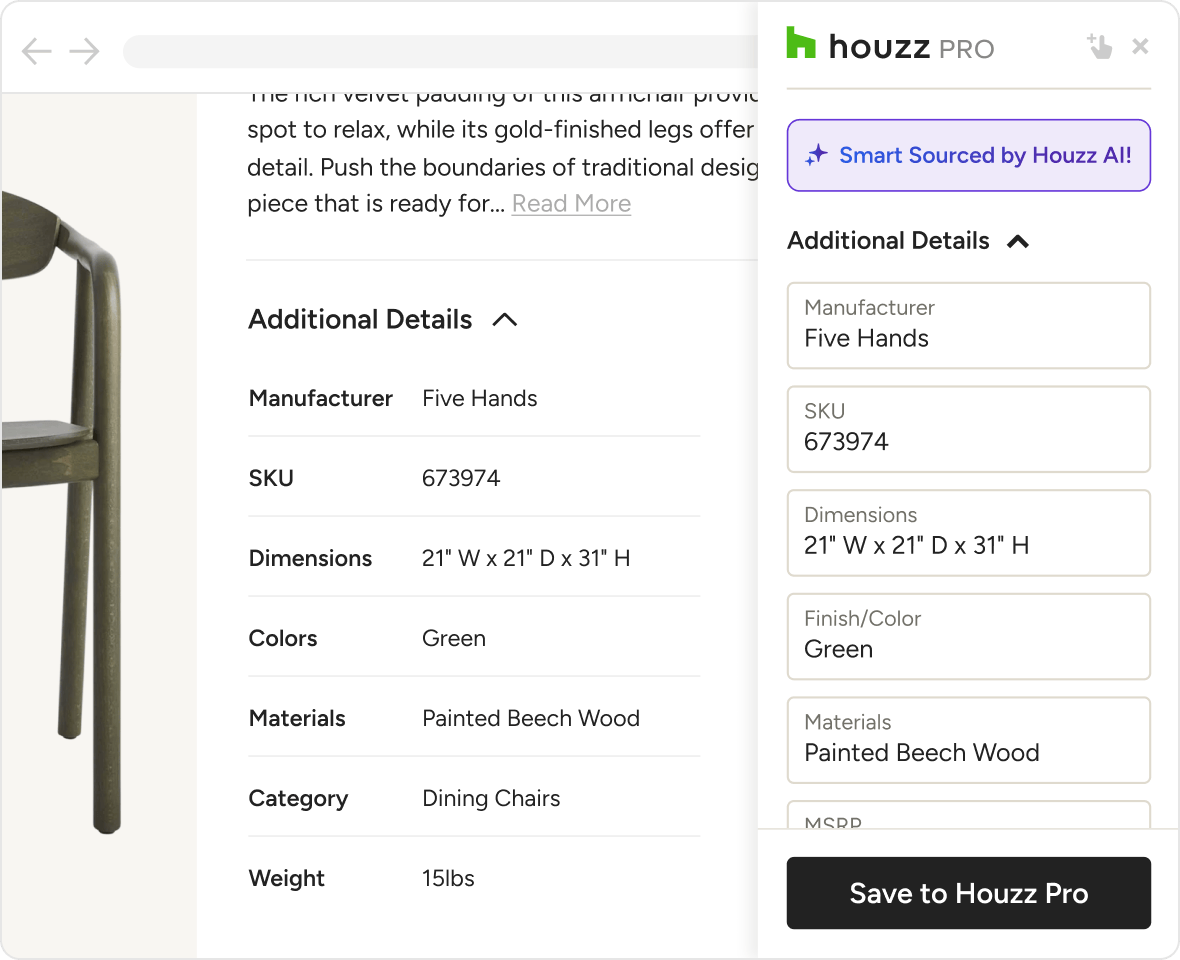
Task: Click the pointer hand select icon
Action: [x=1100, y=47]
